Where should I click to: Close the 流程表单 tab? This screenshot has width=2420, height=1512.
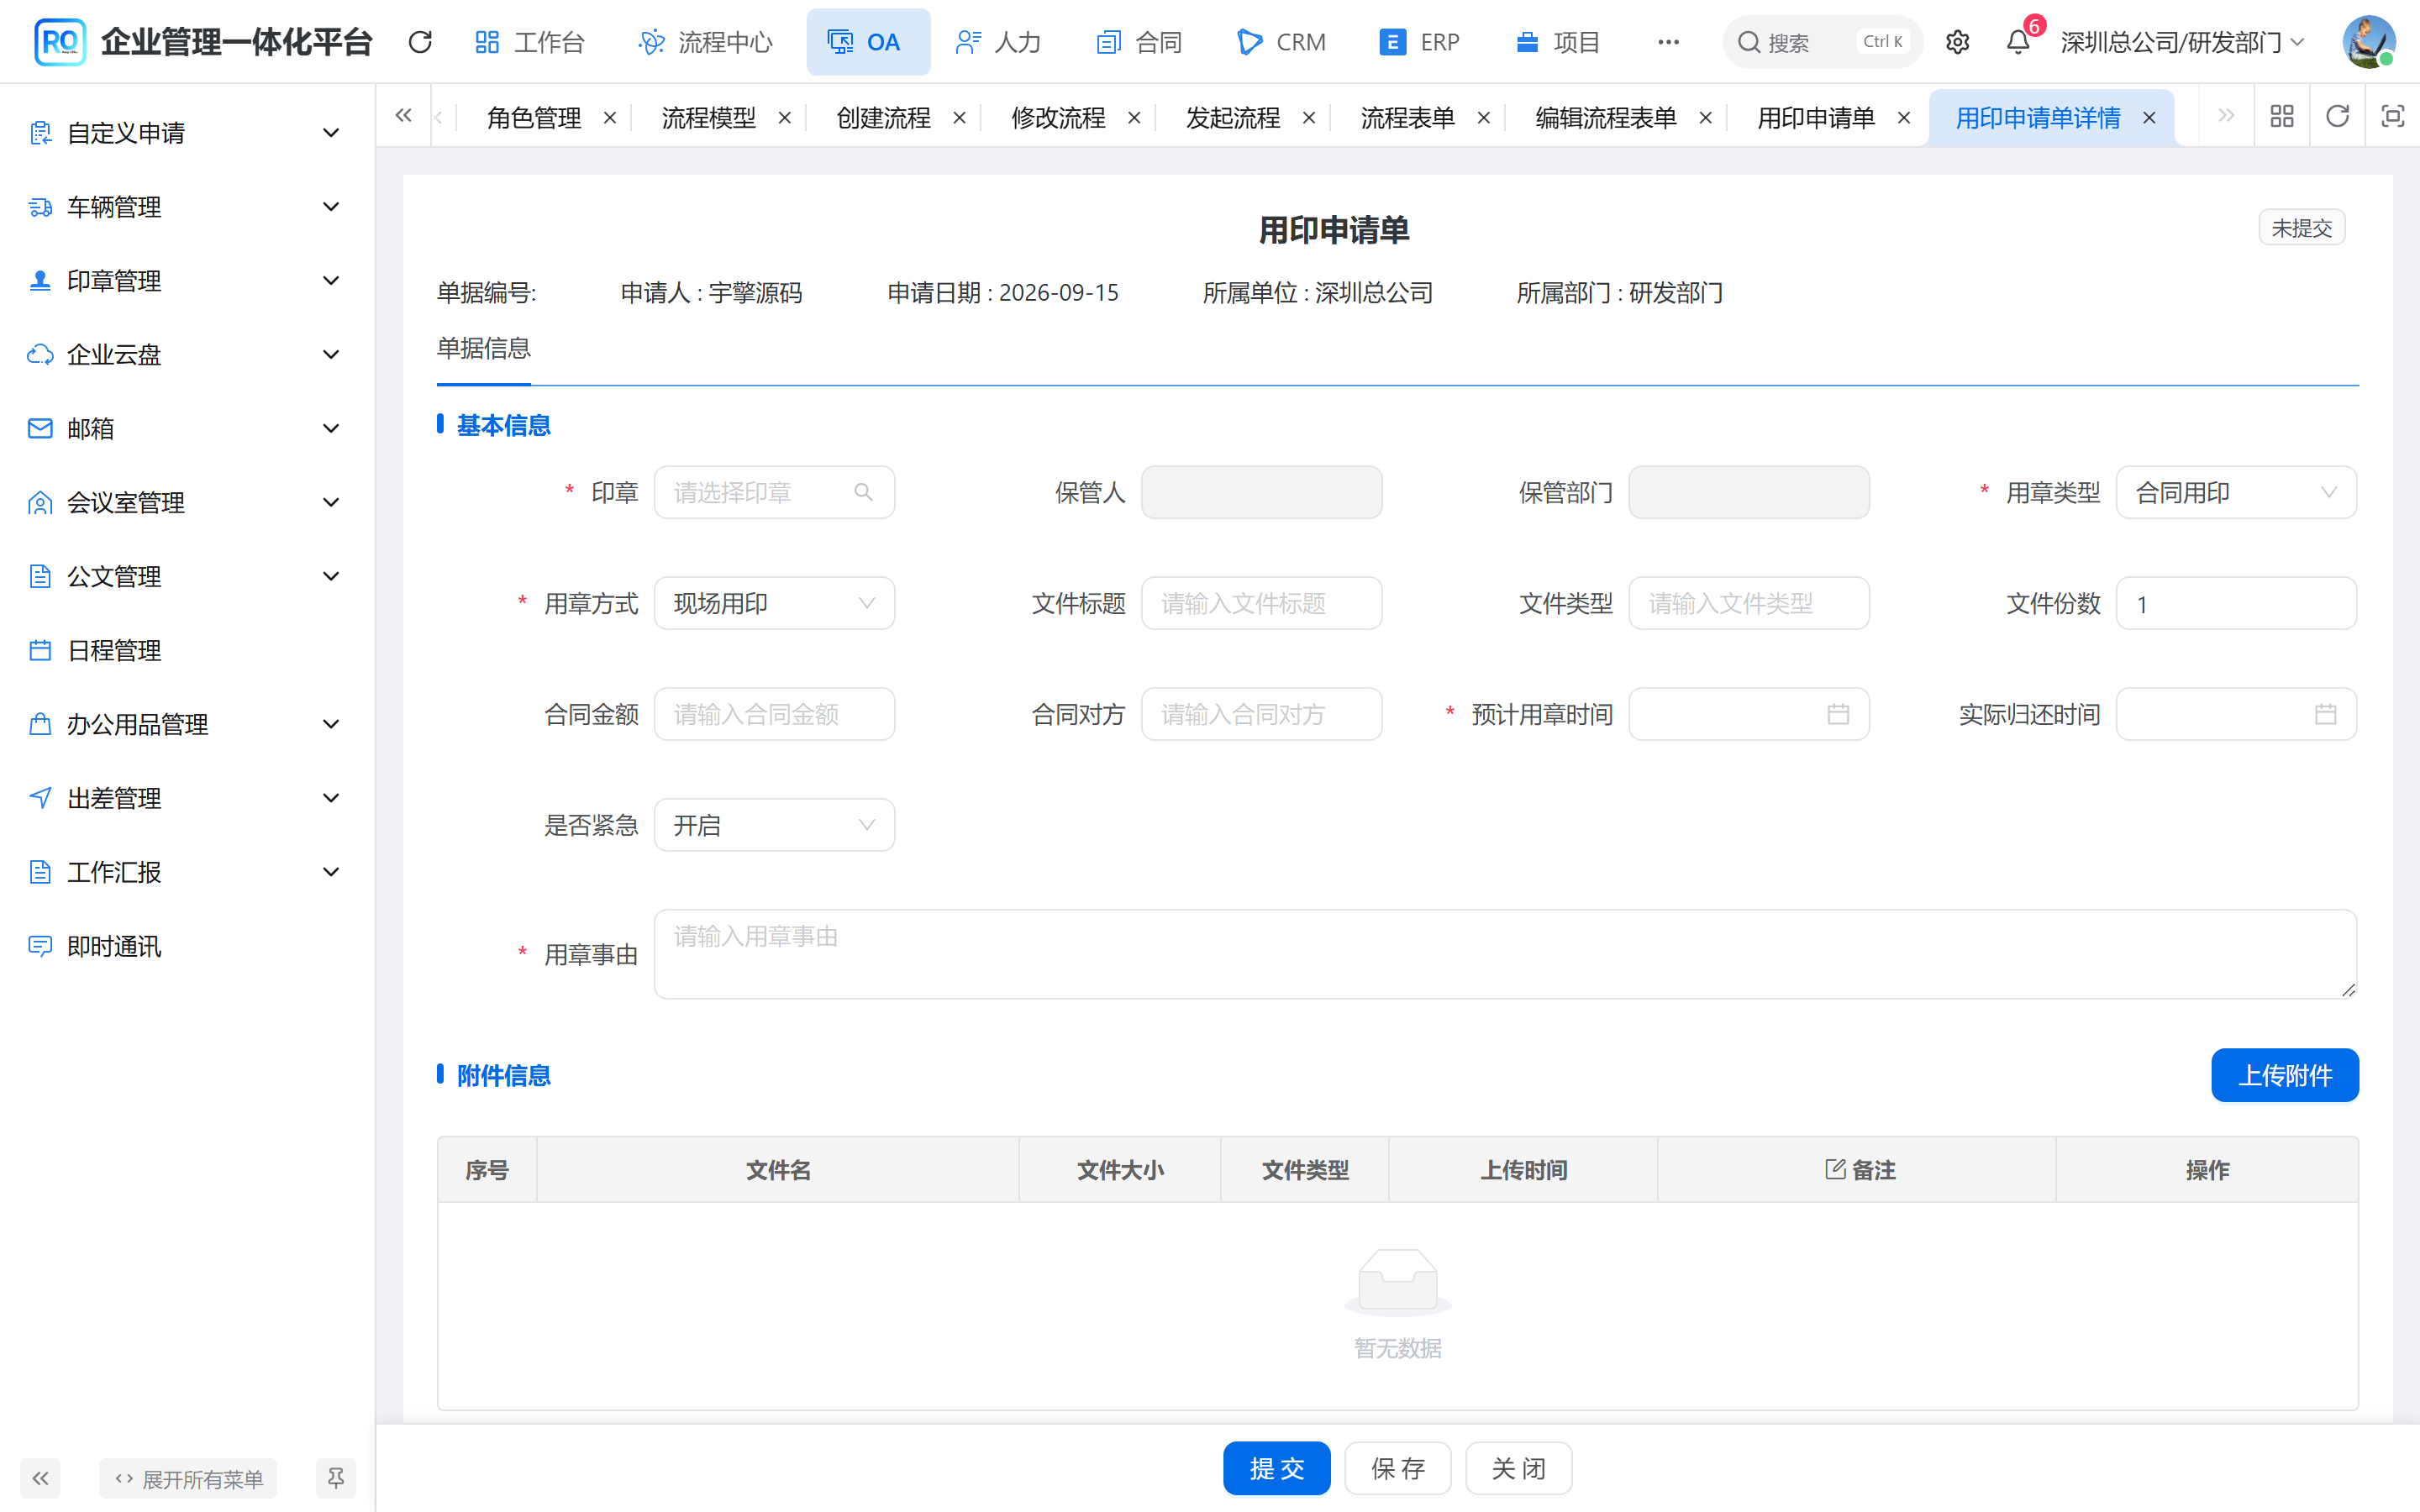(1484, 118)
